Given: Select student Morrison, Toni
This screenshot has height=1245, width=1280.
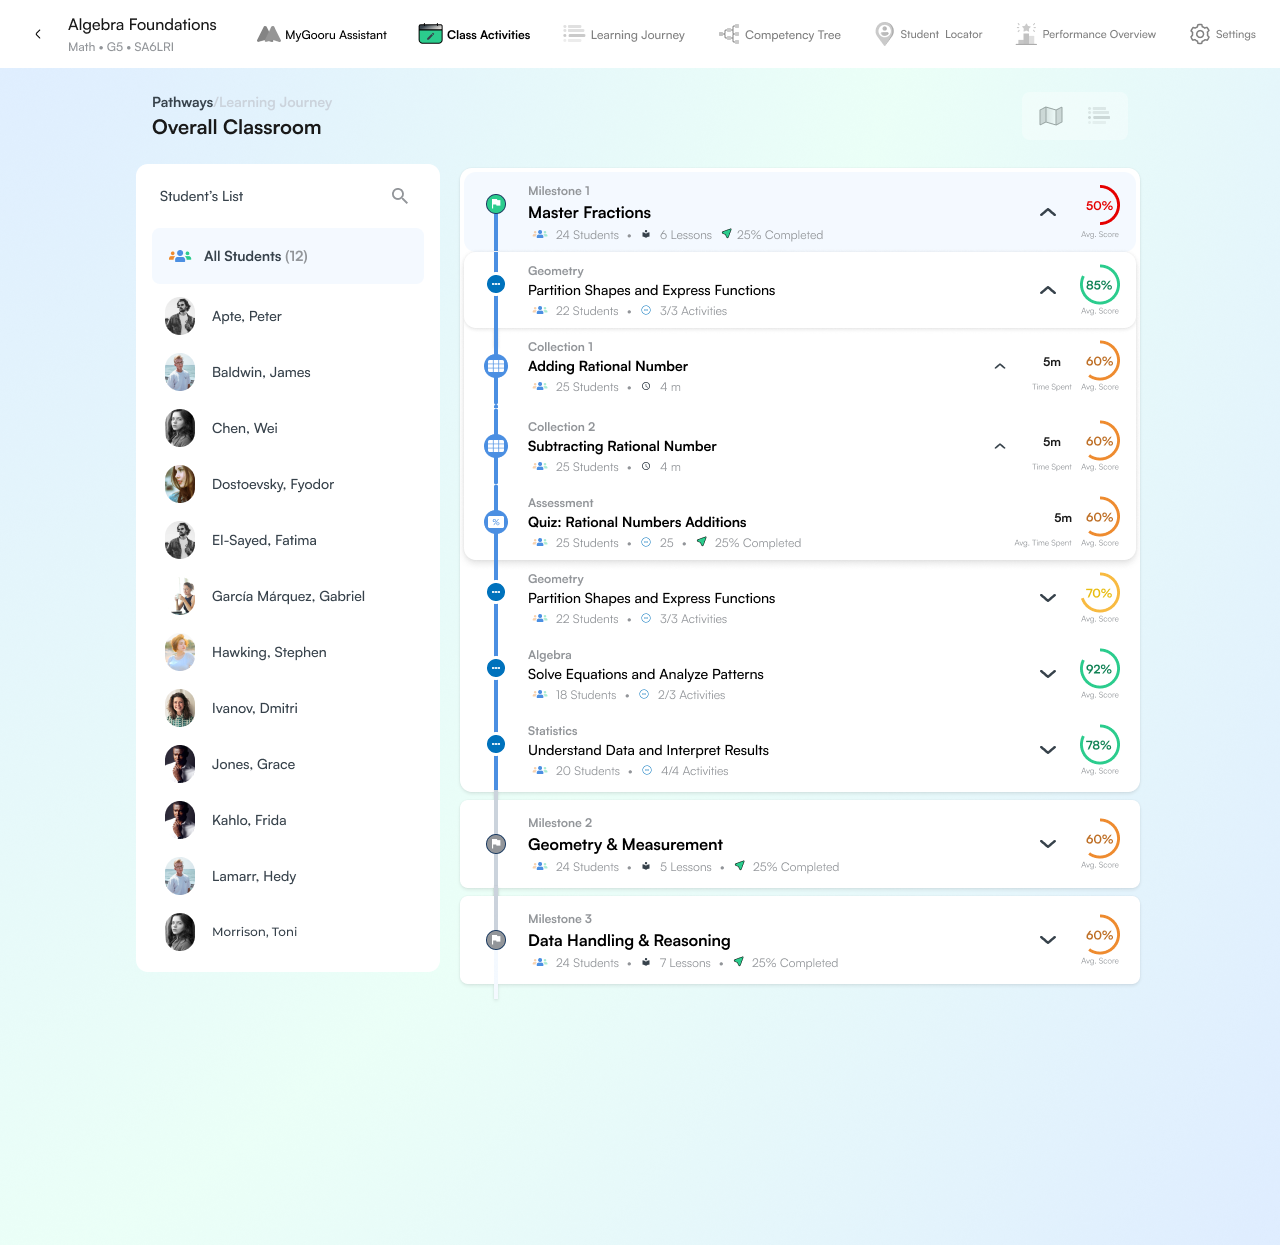Looking at the screenshot, I should point(288,932).
